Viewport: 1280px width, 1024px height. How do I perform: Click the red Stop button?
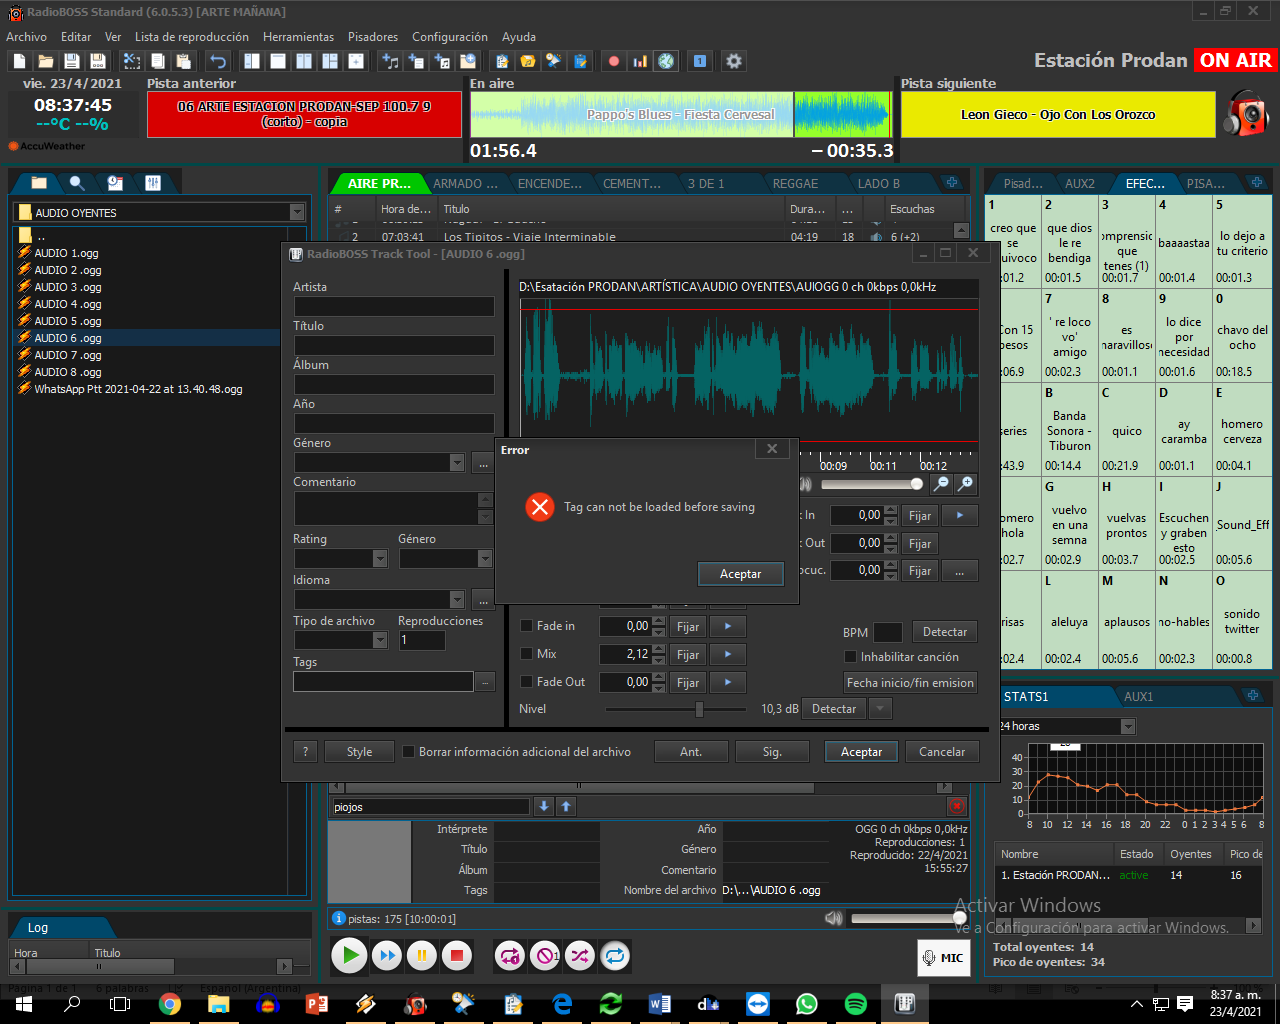tap(456, 955)
